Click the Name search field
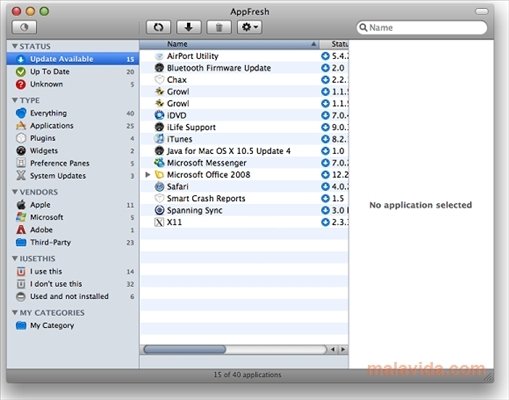Viewport: 509px width, 400px height. [x=422, y=28]
